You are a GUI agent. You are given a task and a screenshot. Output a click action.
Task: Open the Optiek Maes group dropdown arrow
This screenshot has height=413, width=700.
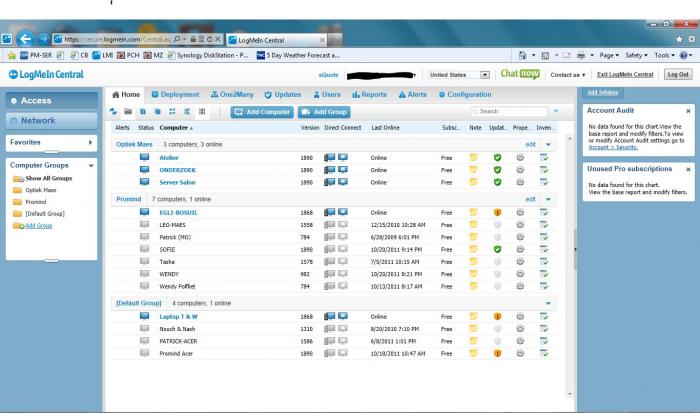(x=548, y=145)
